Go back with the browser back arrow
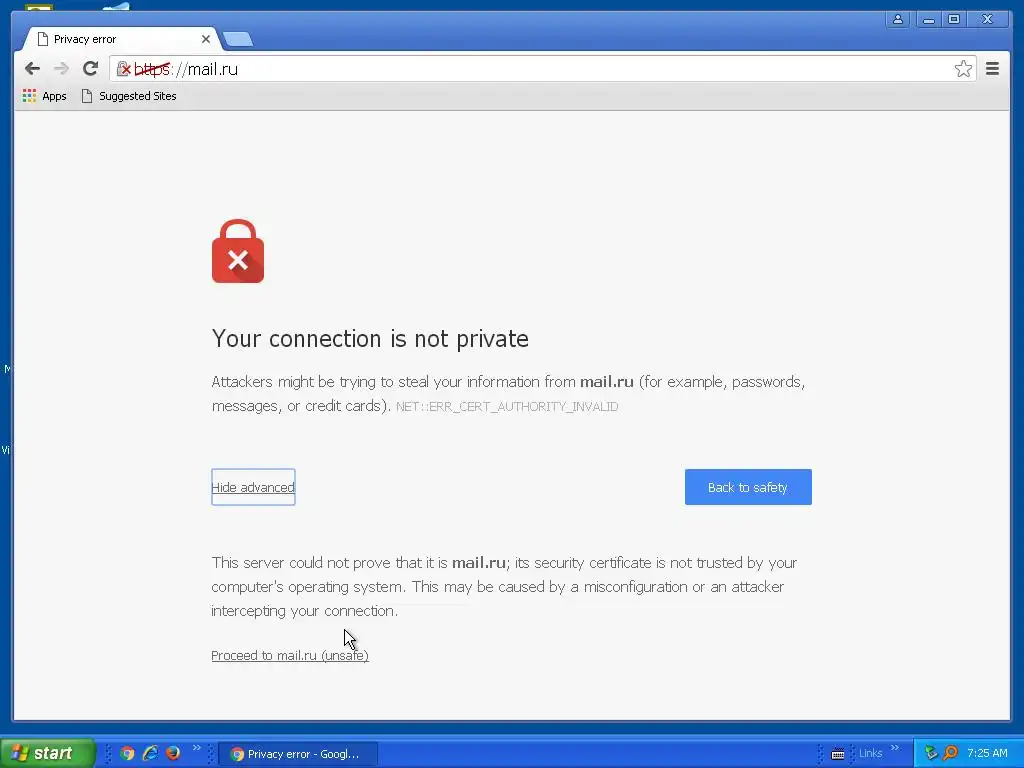1024x768 pixels. pos(32,69)
